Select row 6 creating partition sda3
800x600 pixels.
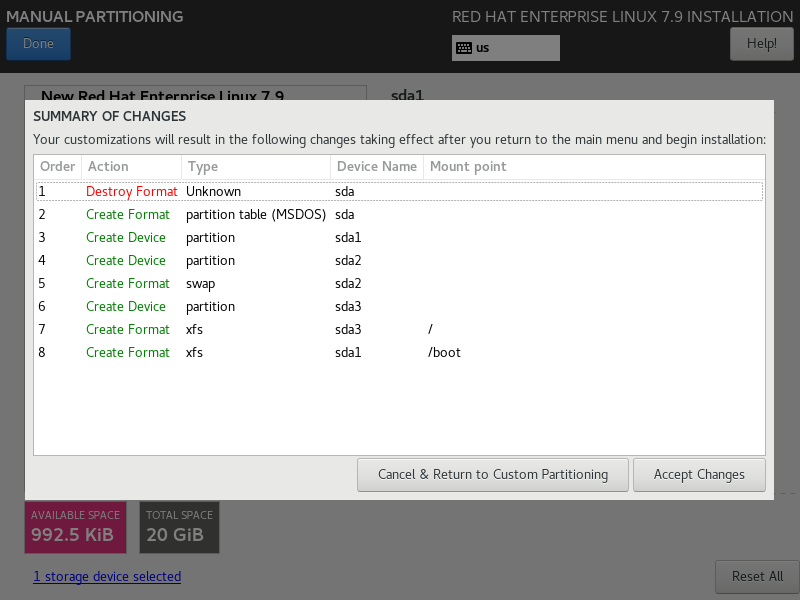[x=399, y=306]
